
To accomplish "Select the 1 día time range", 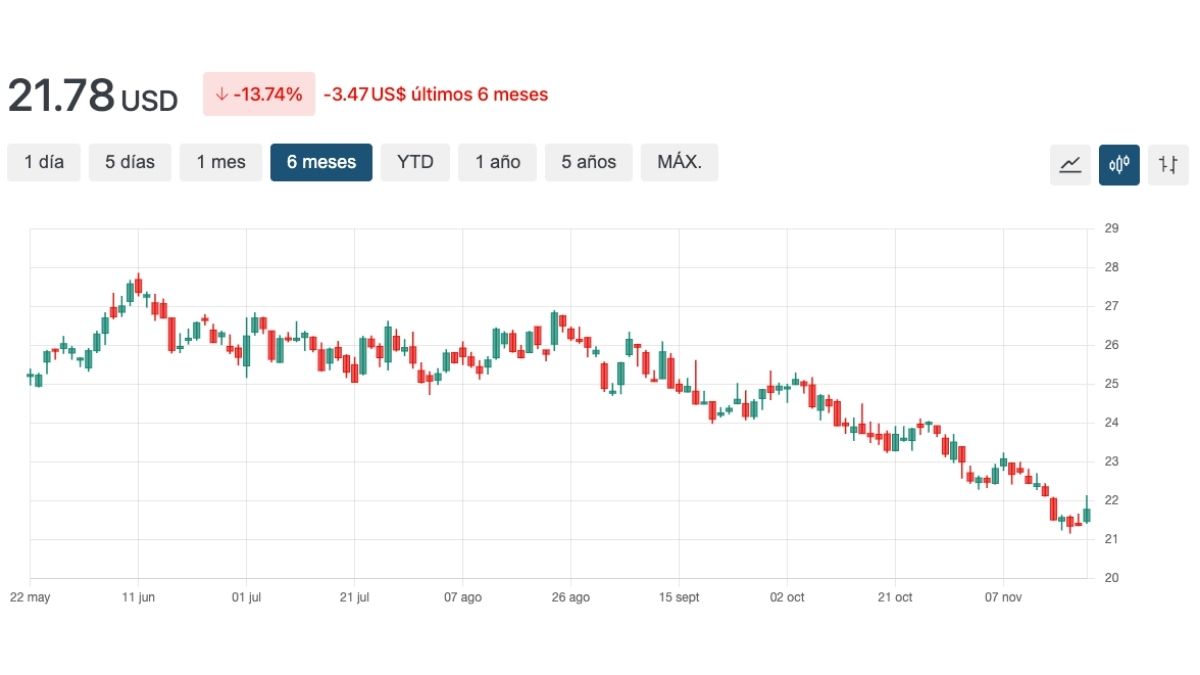I will pyautogui.click(x=44, y=162).
